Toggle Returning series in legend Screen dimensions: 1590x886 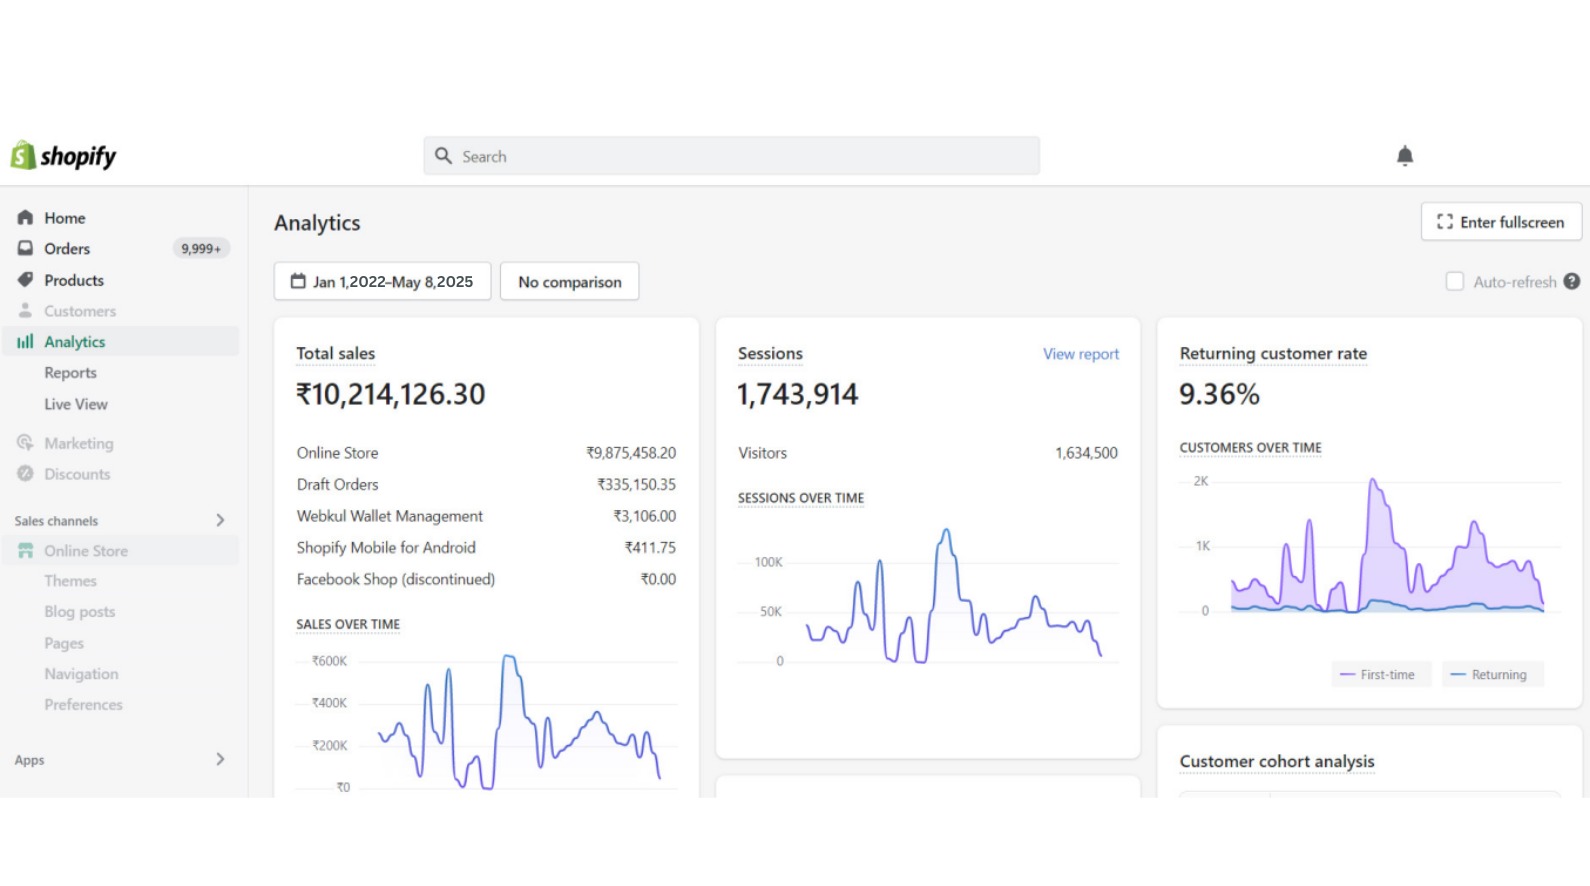point(1491,675)
